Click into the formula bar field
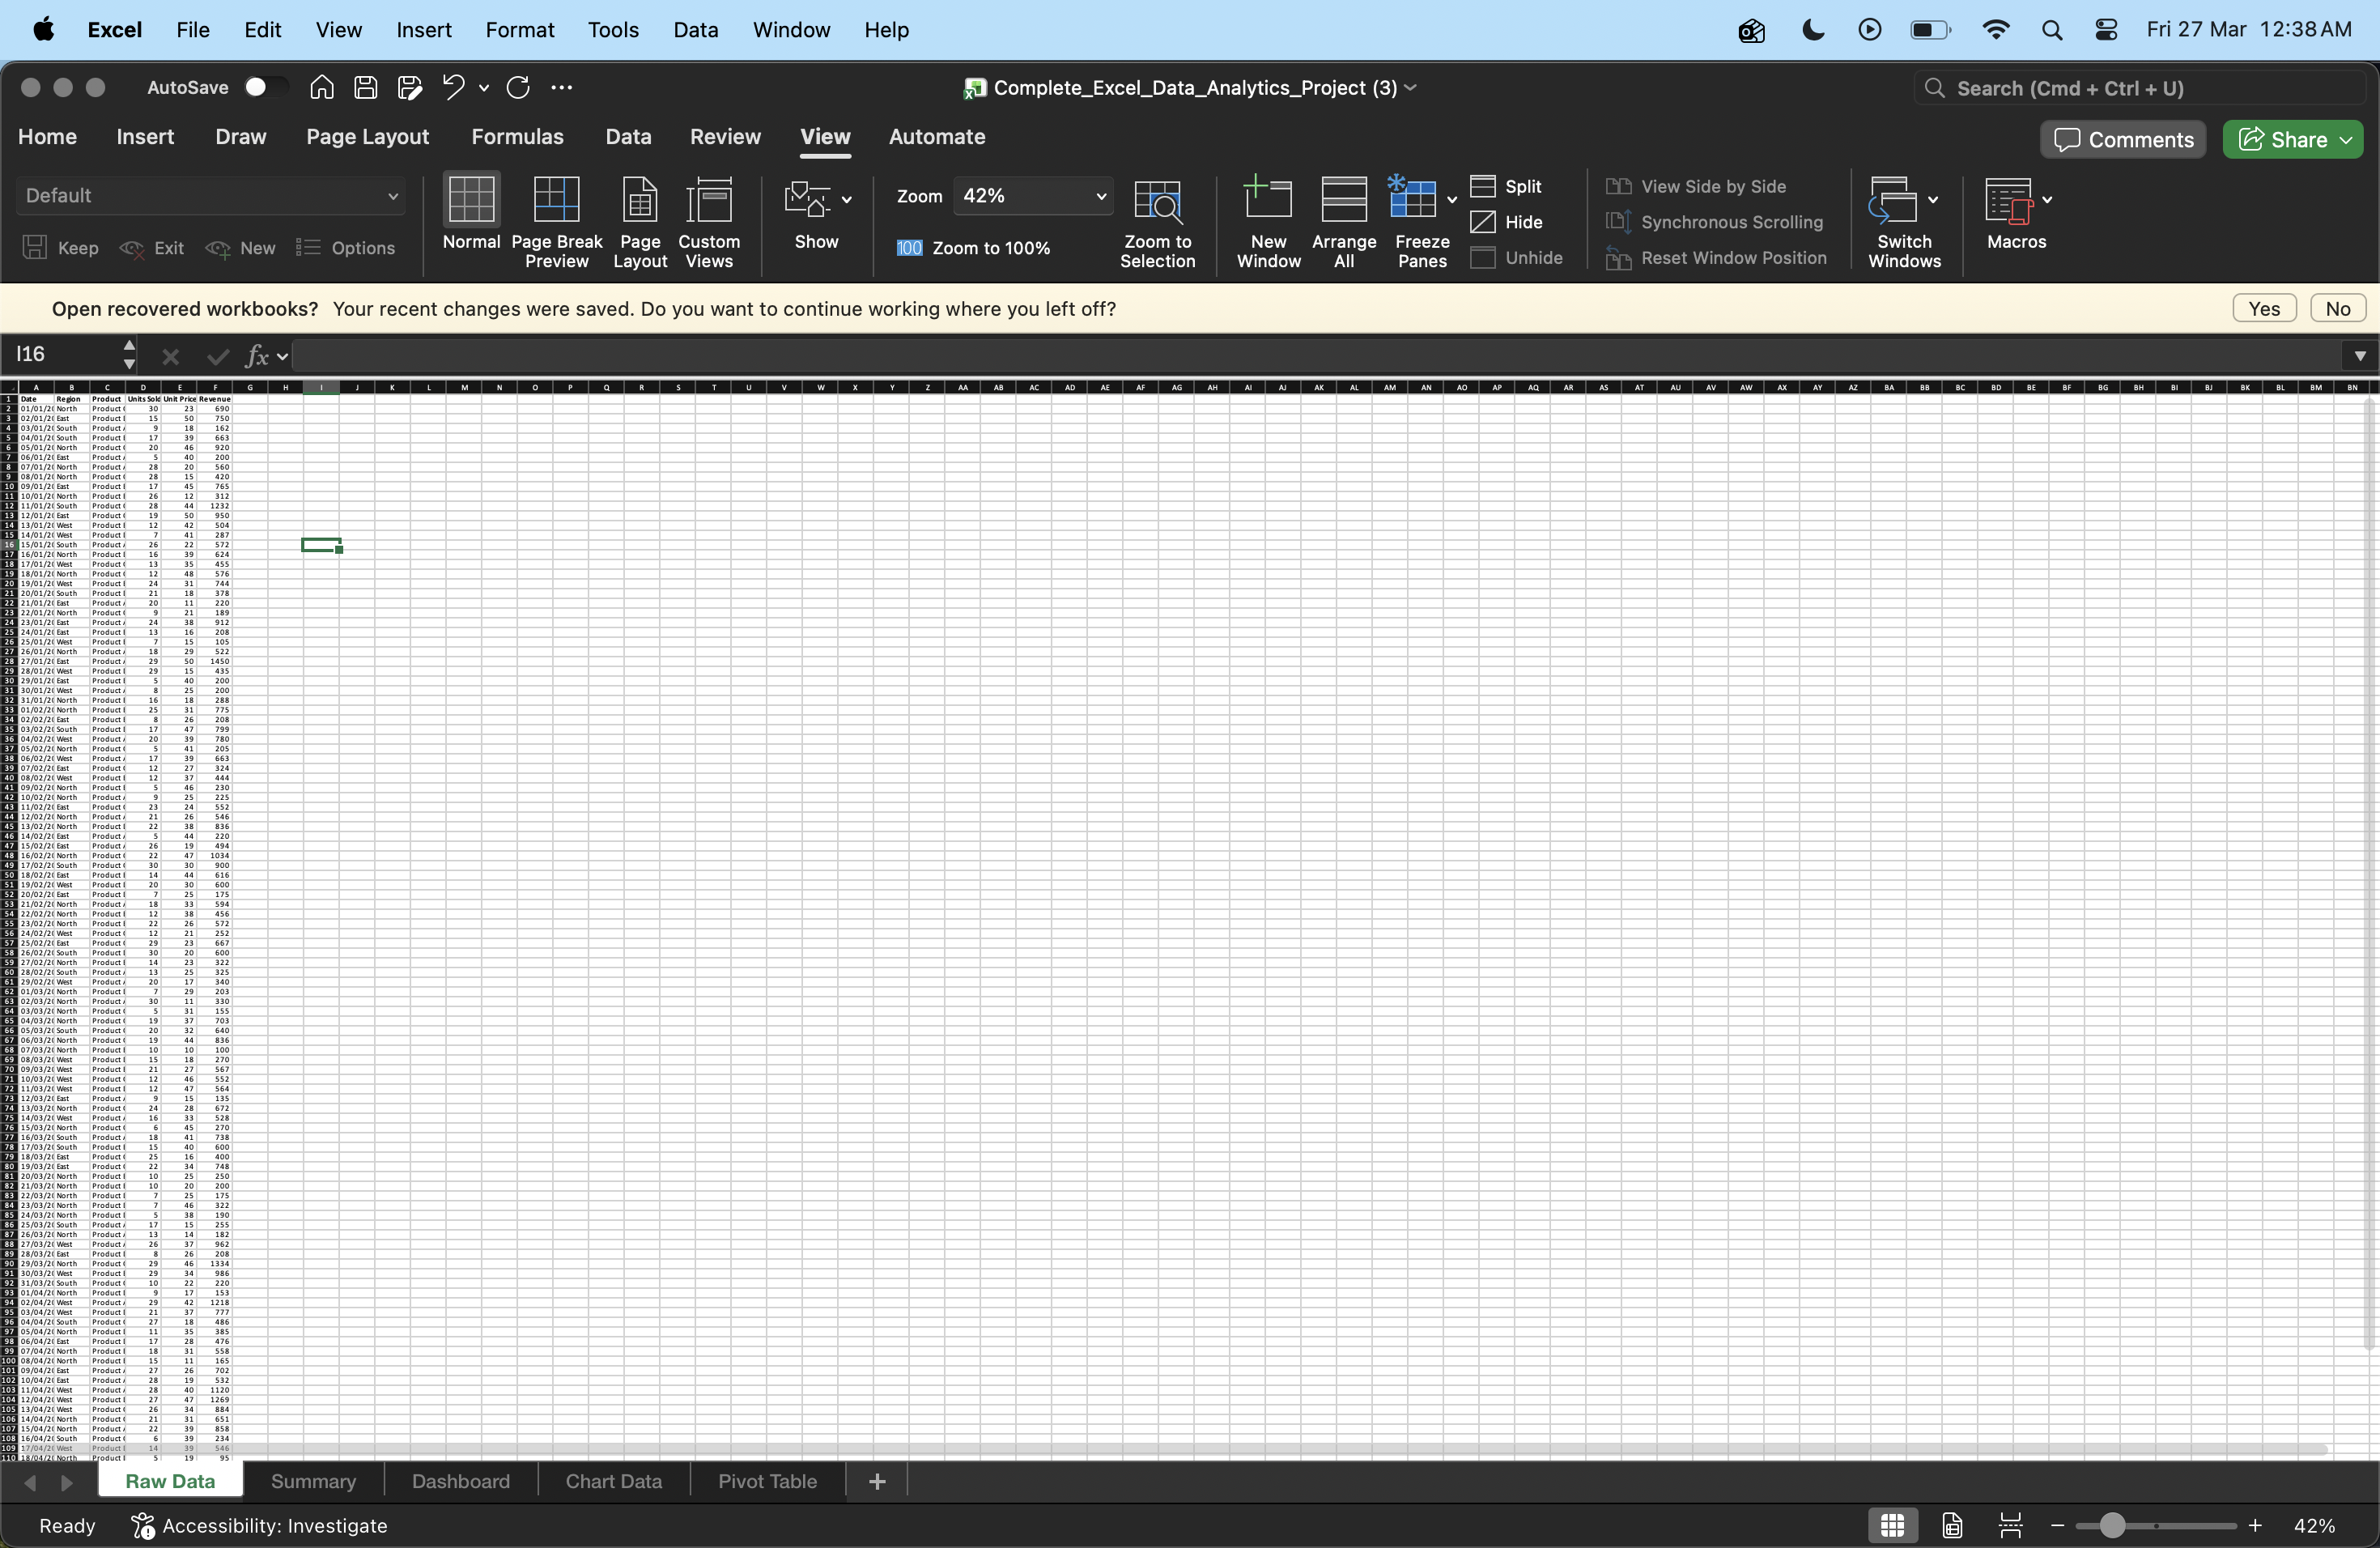Screen dimensions: 2380x1548 coord(1315,355)
